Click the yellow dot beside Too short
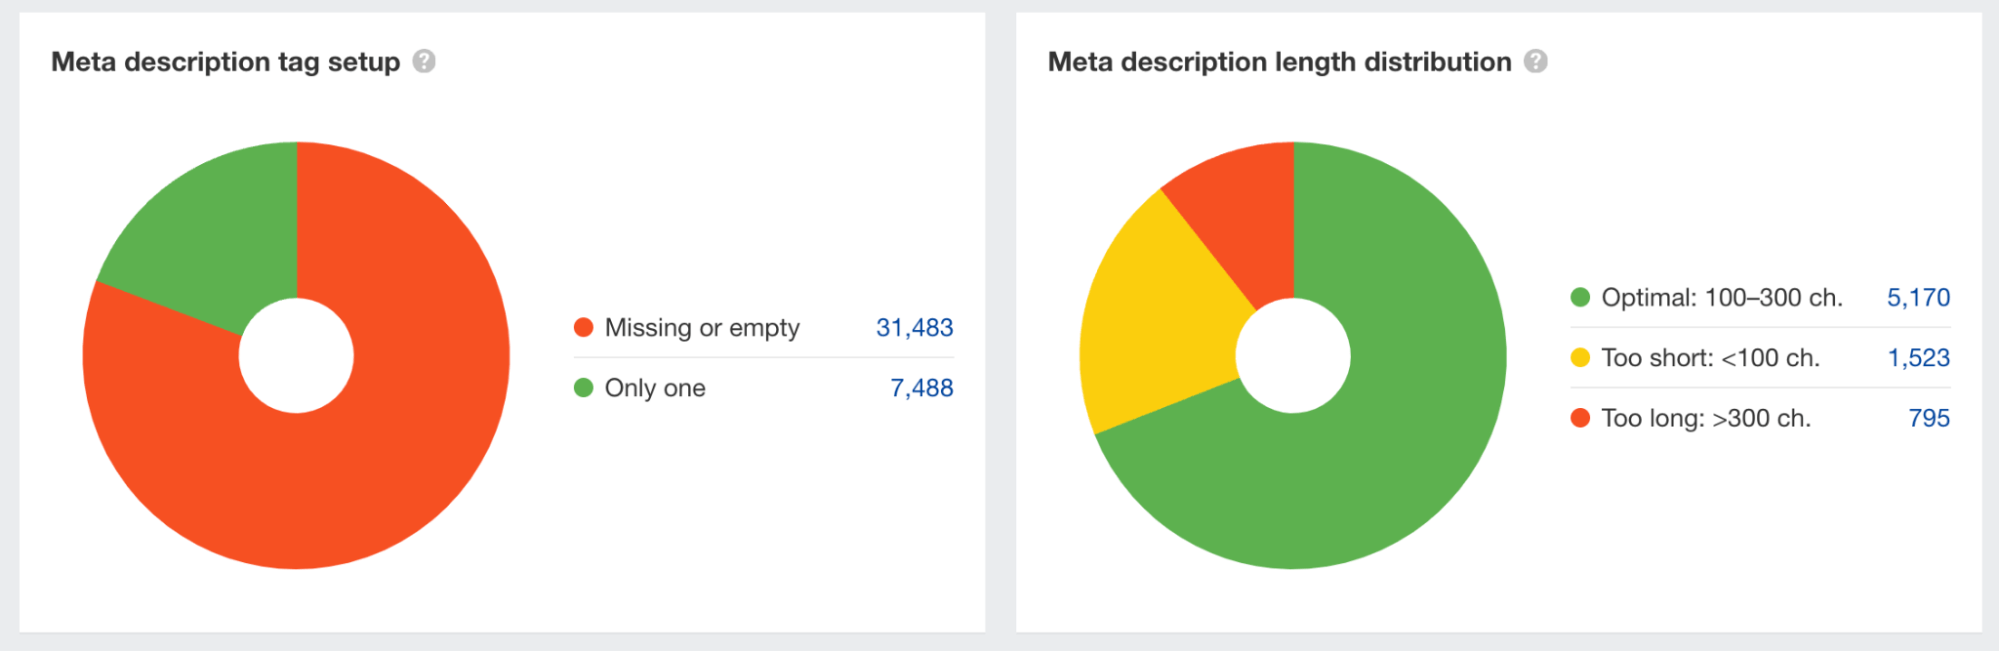Screen dimensions: 1999x652 pyautogui.click(x=1580, y=358)
